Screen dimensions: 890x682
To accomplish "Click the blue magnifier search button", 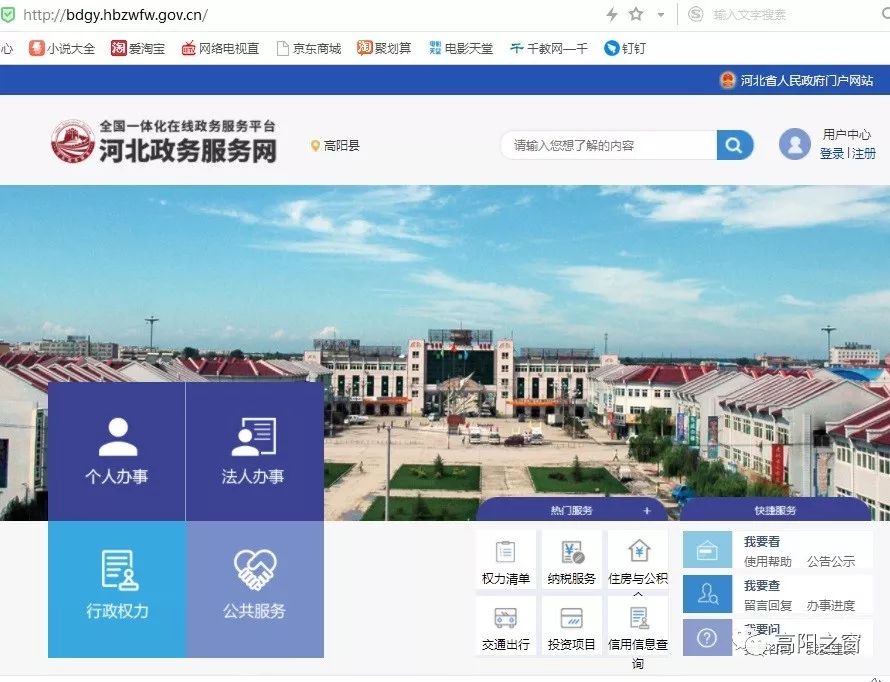I will 734,145.
